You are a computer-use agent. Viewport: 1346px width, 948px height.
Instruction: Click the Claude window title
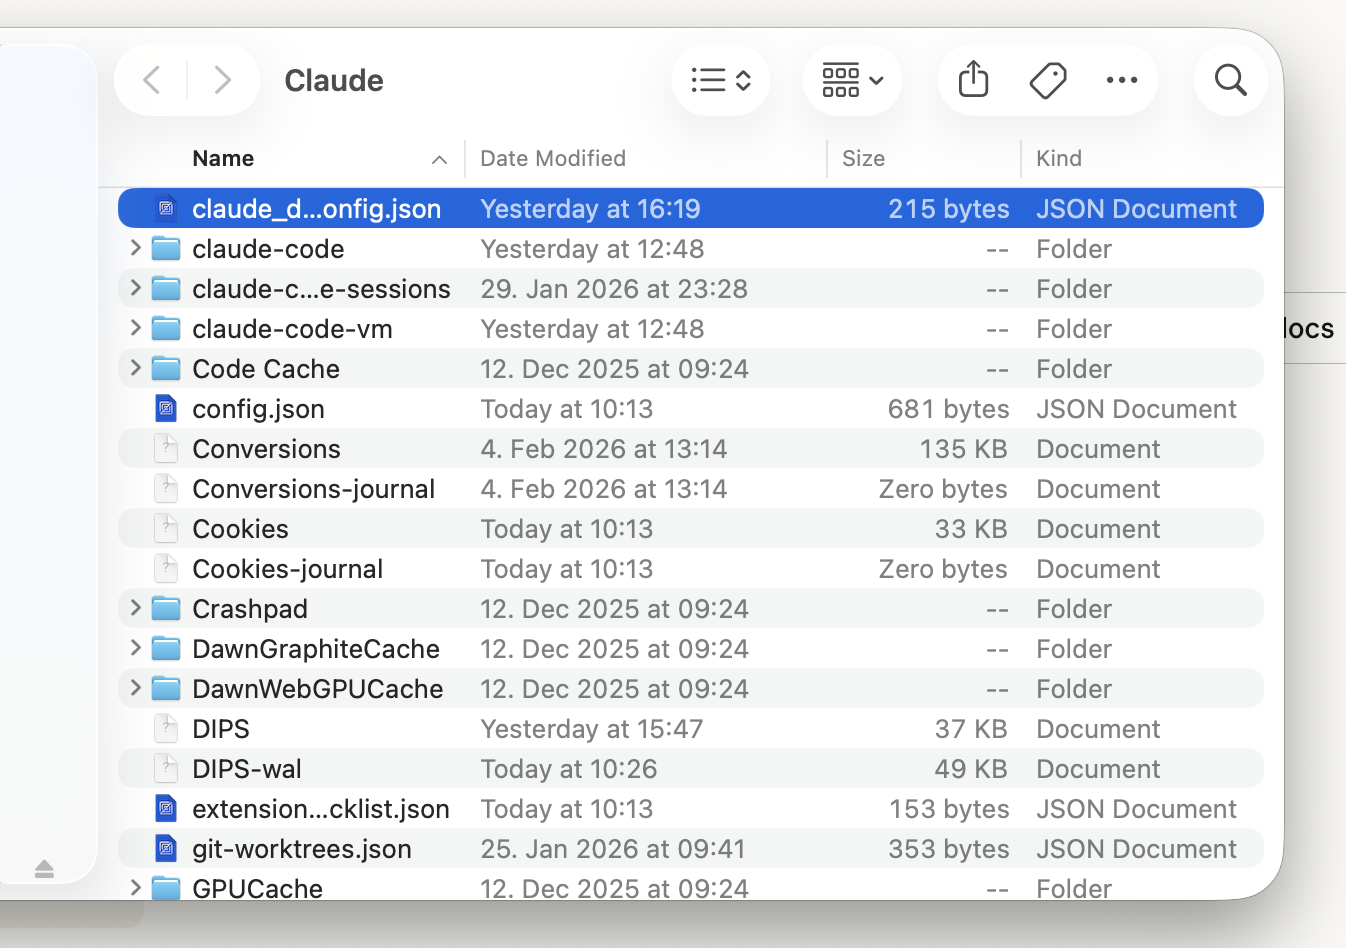[334, 80]
